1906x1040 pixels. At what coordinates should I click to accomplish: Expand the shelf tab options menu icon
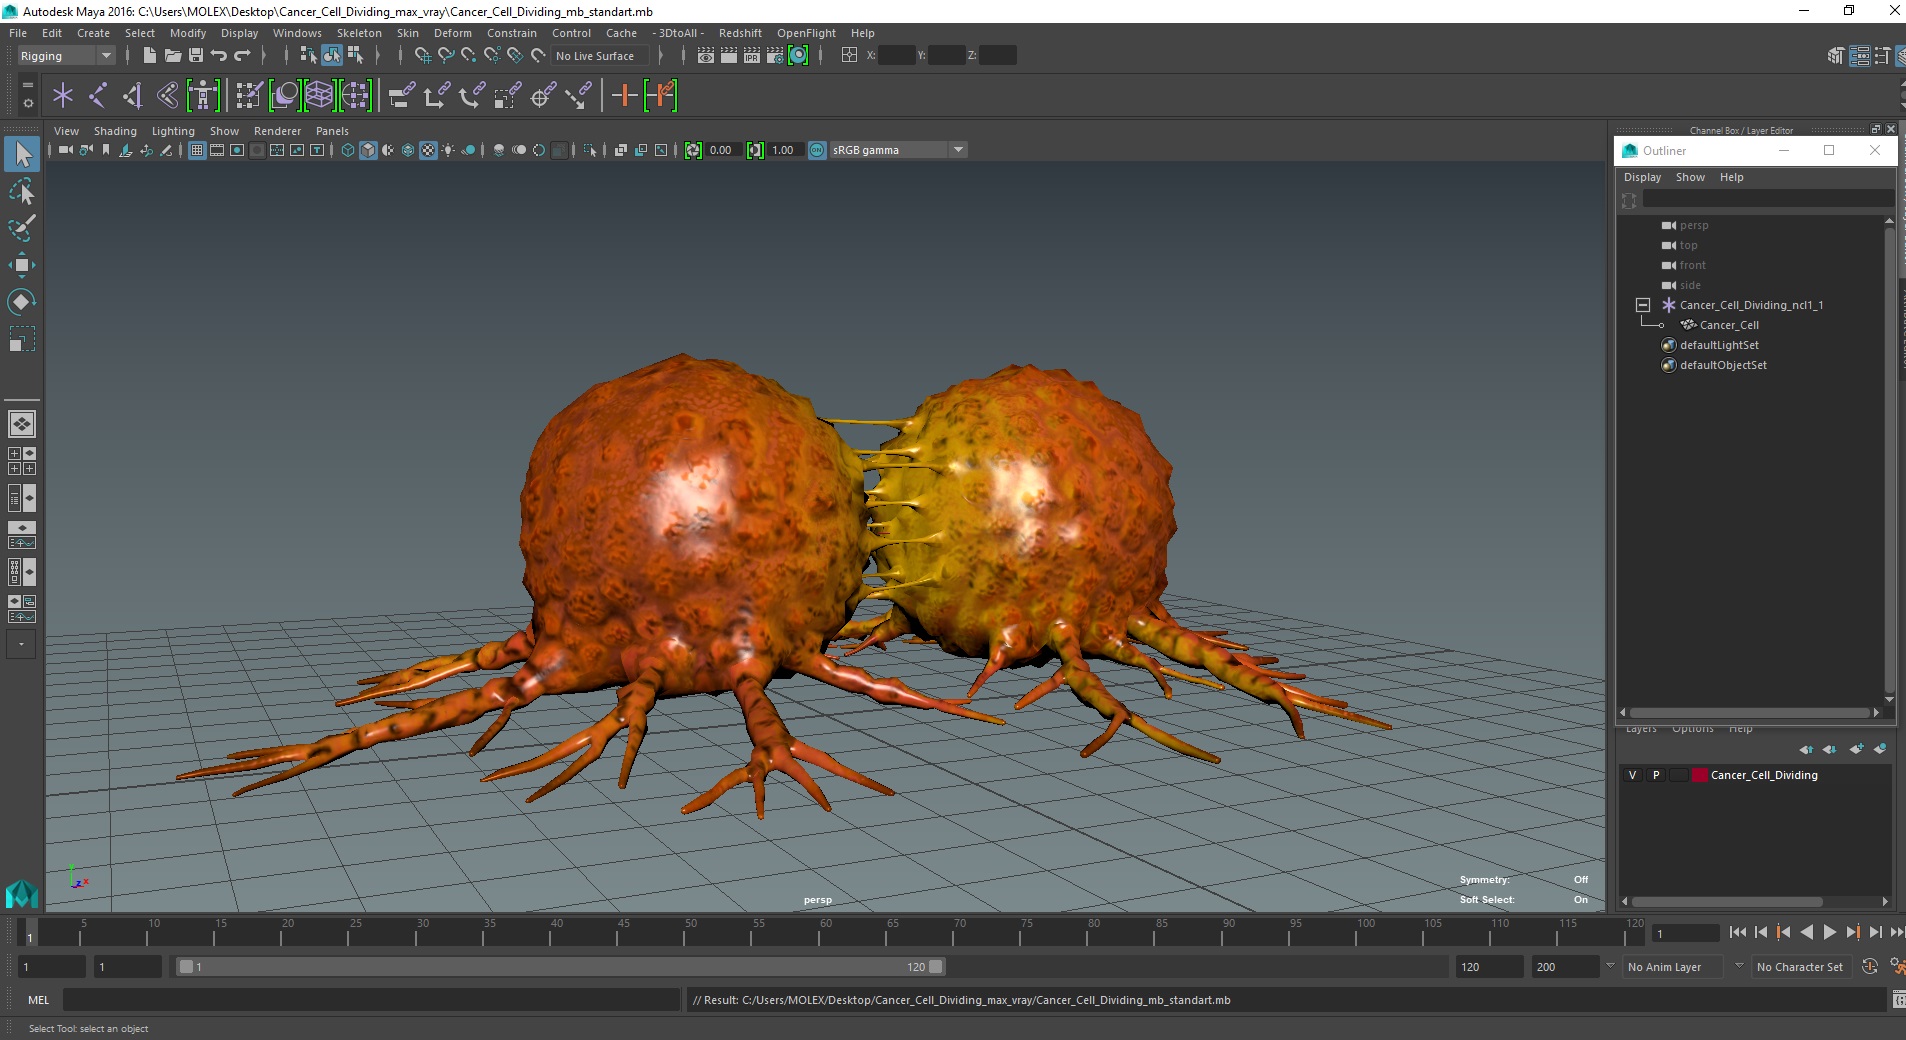click(x=27, y=103)
